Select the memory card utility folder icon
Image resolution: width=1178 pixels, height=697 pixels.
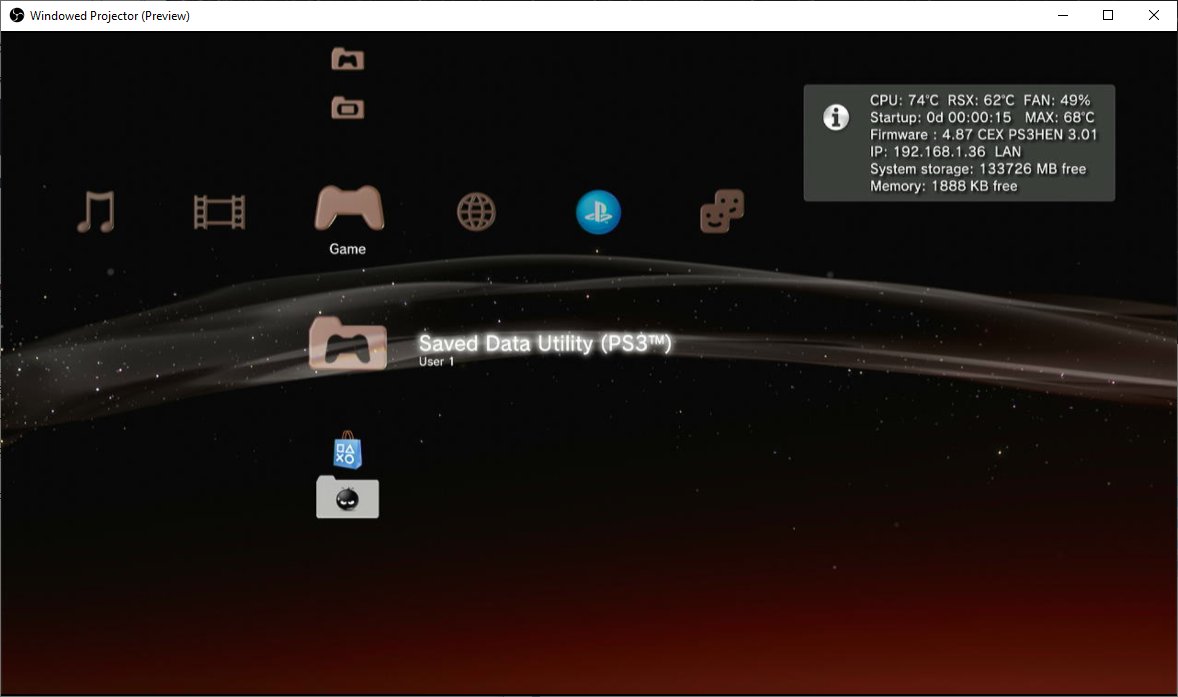coord(348,108)
